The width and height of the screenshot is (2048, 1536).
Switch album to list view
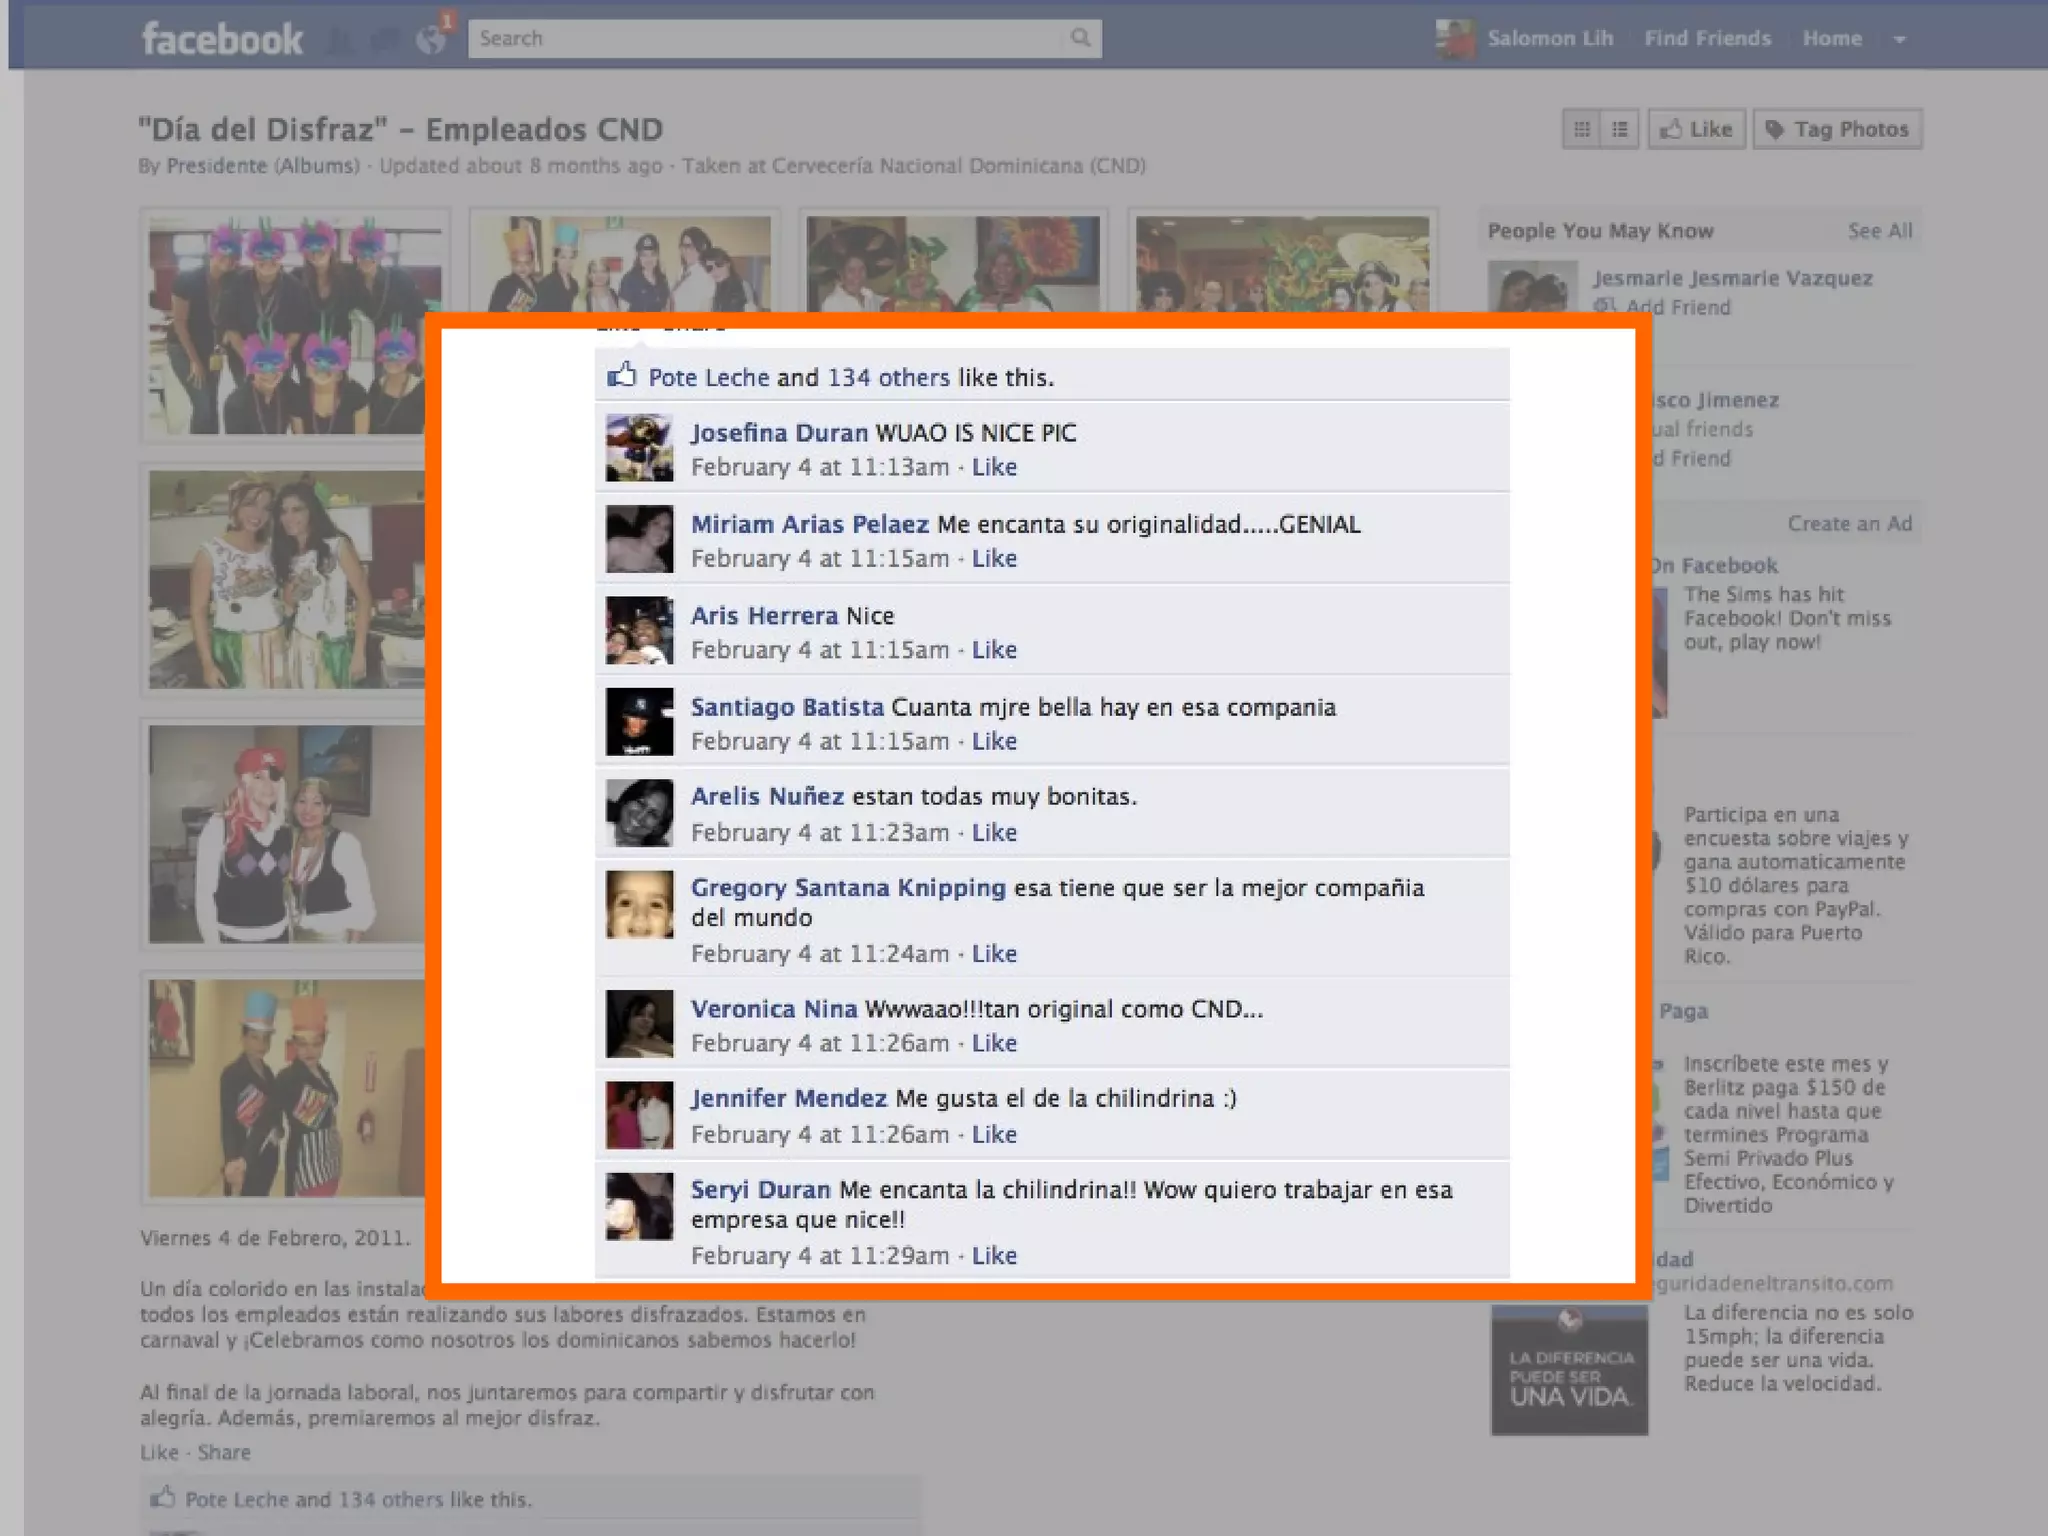[x=1620, y=129]
